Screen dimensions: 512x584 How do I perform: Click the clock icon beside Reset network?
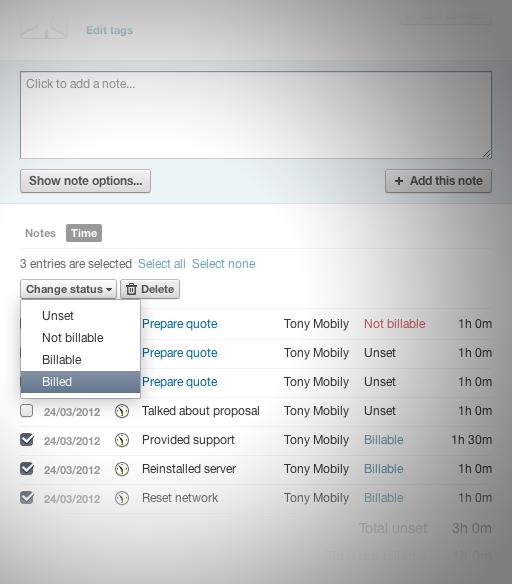122,498
